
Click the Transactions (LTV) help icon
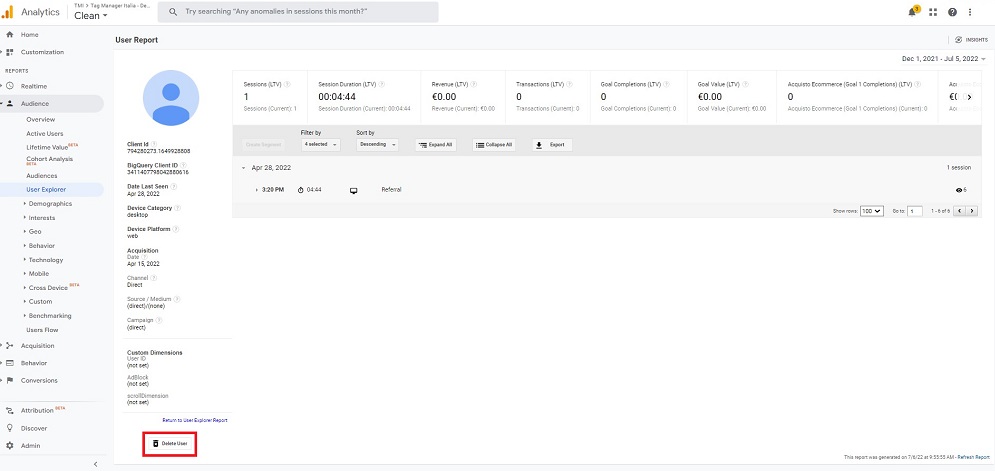click(x=569, y=84)
